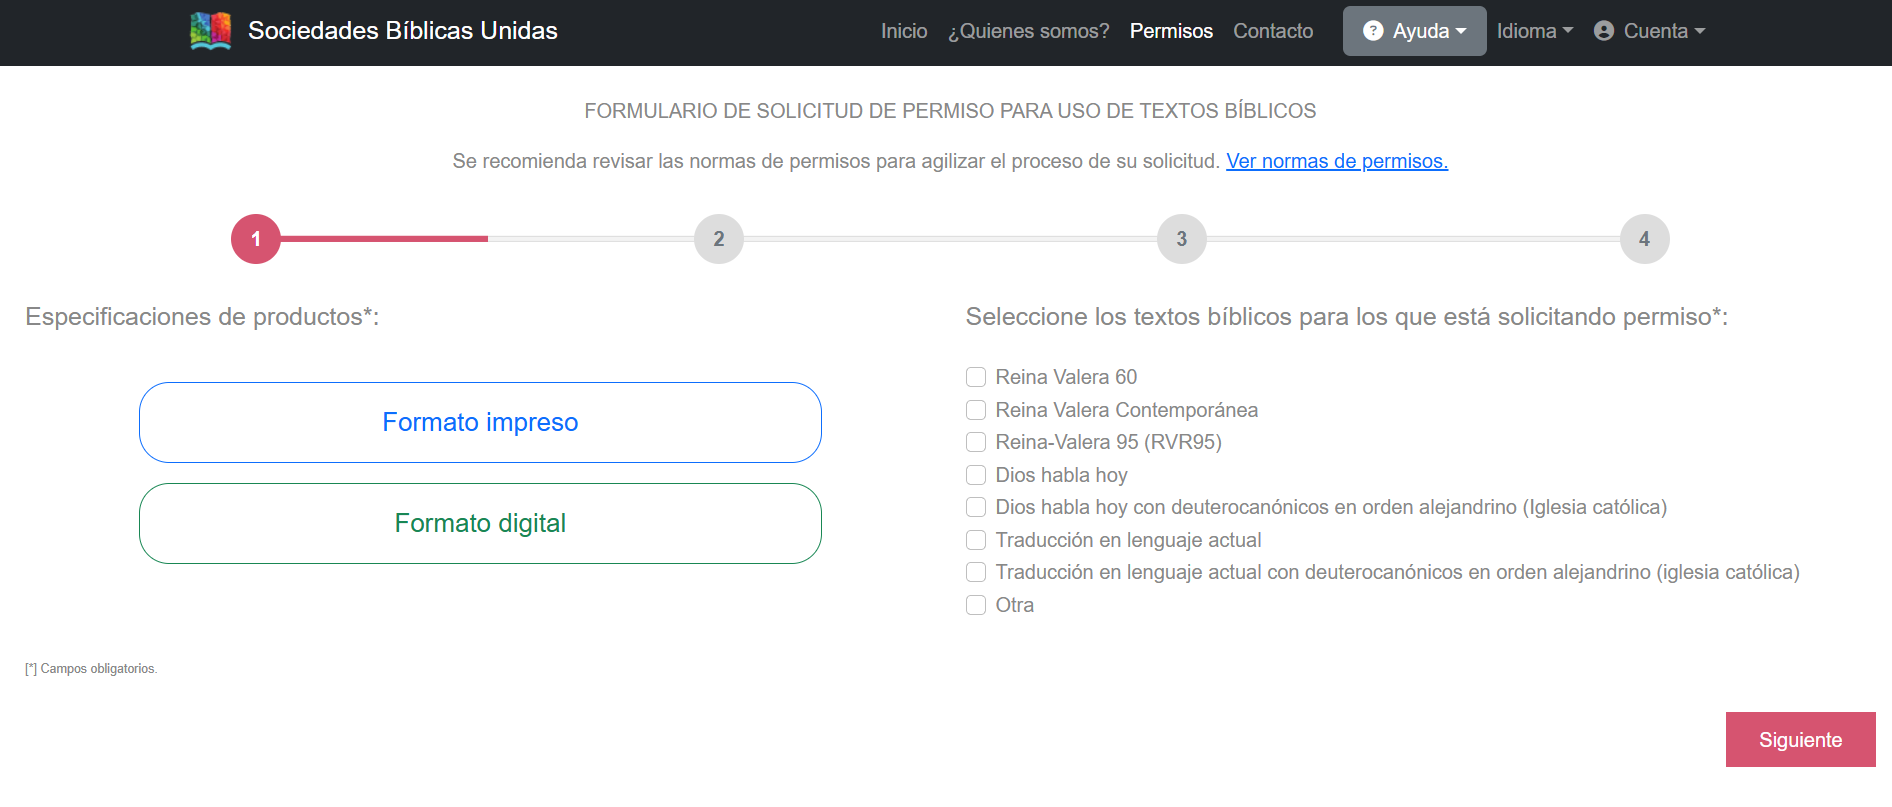Enable Traducción en lenguaje actual checkbox
This screenshot has height=807, width=1892.
tap(976, 540)
